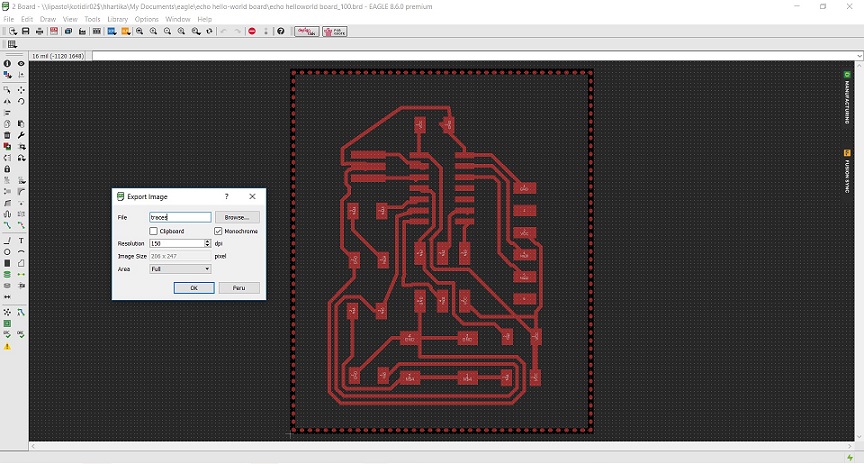Open the Options menu
Image resolution: width=864 pixels, height=464 pixels.
147,19
